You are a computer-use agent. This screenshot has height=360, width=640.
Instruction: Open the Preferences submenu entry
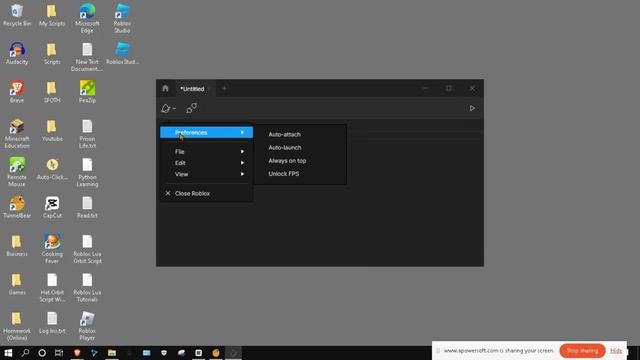207,132
